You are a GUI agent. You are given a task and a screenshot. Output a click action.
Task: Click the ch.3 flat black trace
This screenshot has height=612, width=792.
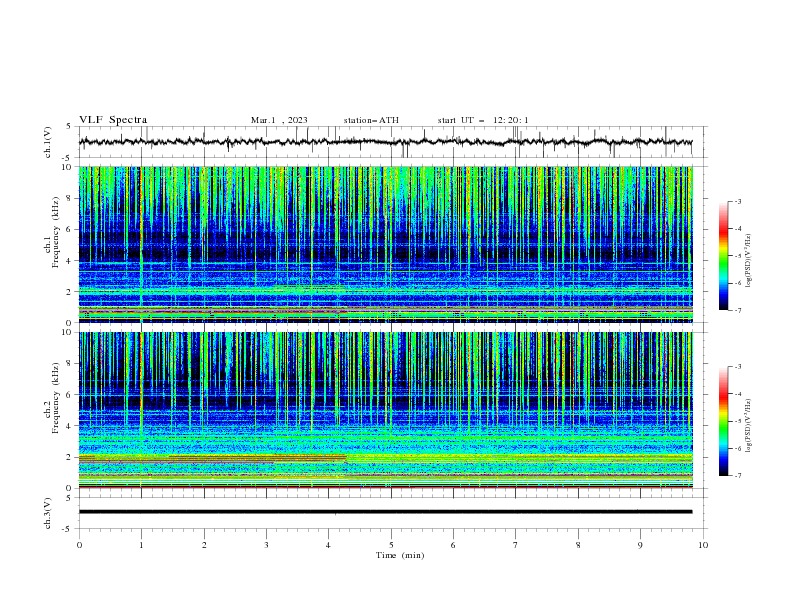tap(385, 512)
